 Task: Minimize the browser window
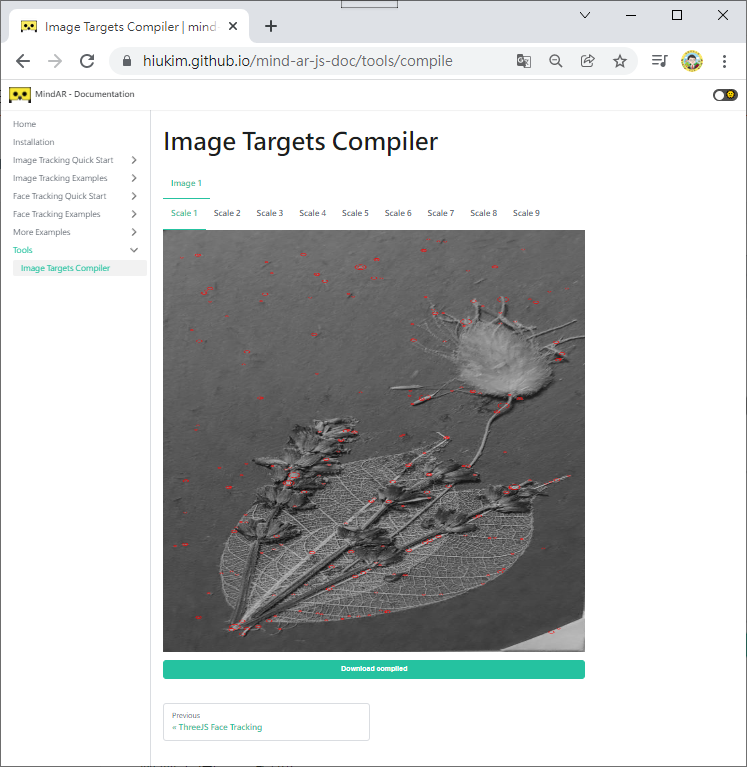pyautogui.click(x=631, y=15)
